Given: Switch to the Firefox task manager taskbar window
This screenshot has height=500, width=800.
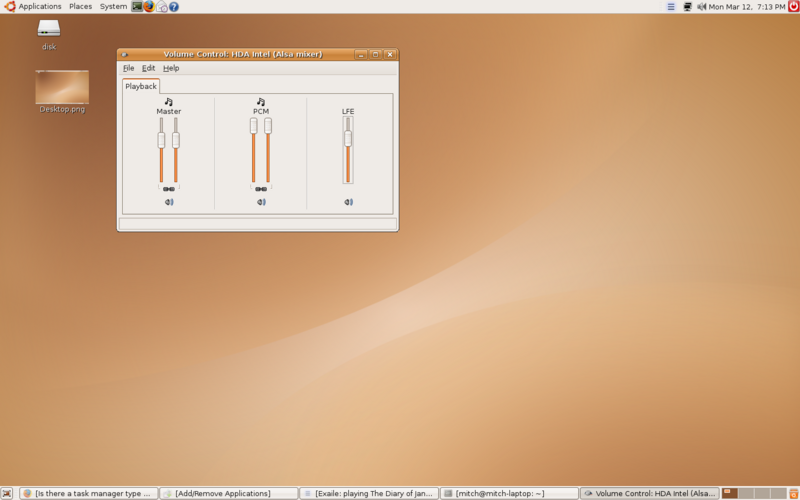Looking at the screenshot, I should [x=89, y=493].
